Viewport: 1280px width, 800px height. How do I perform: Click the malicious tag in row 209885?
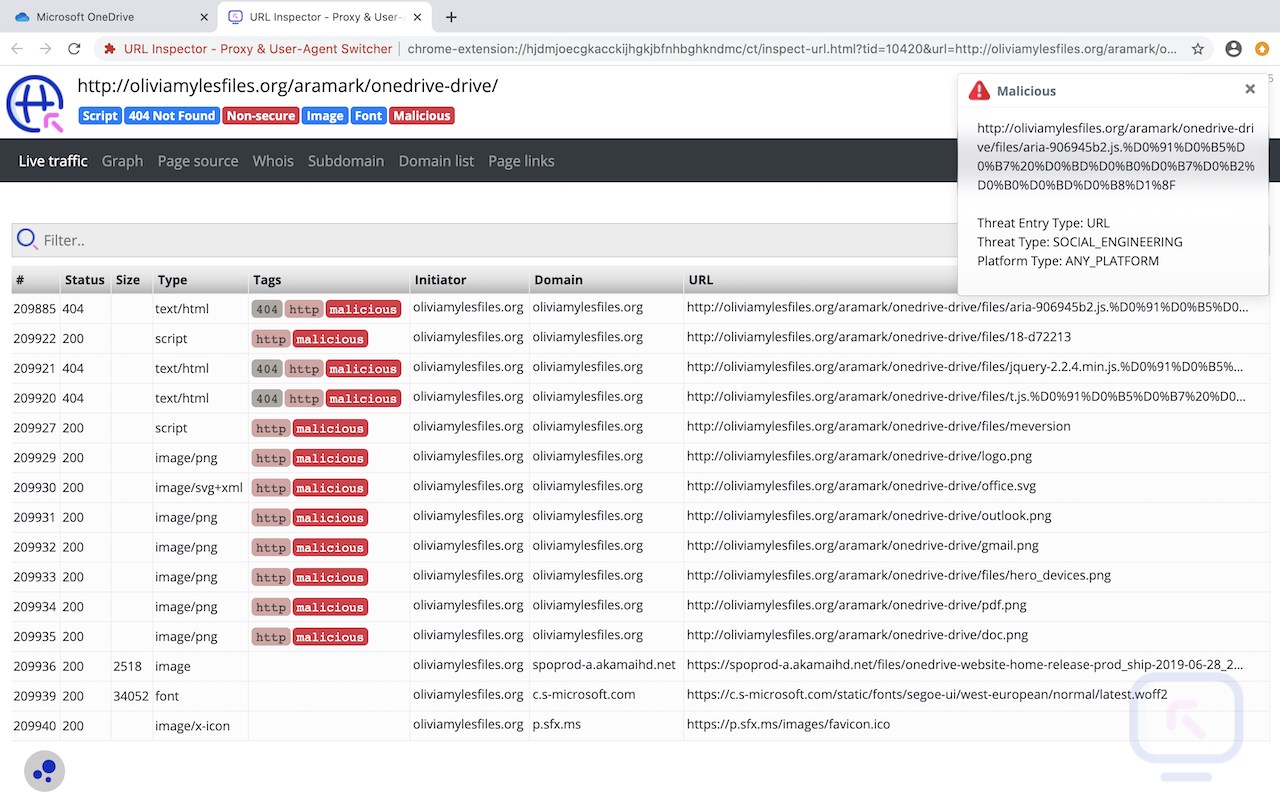363,309
